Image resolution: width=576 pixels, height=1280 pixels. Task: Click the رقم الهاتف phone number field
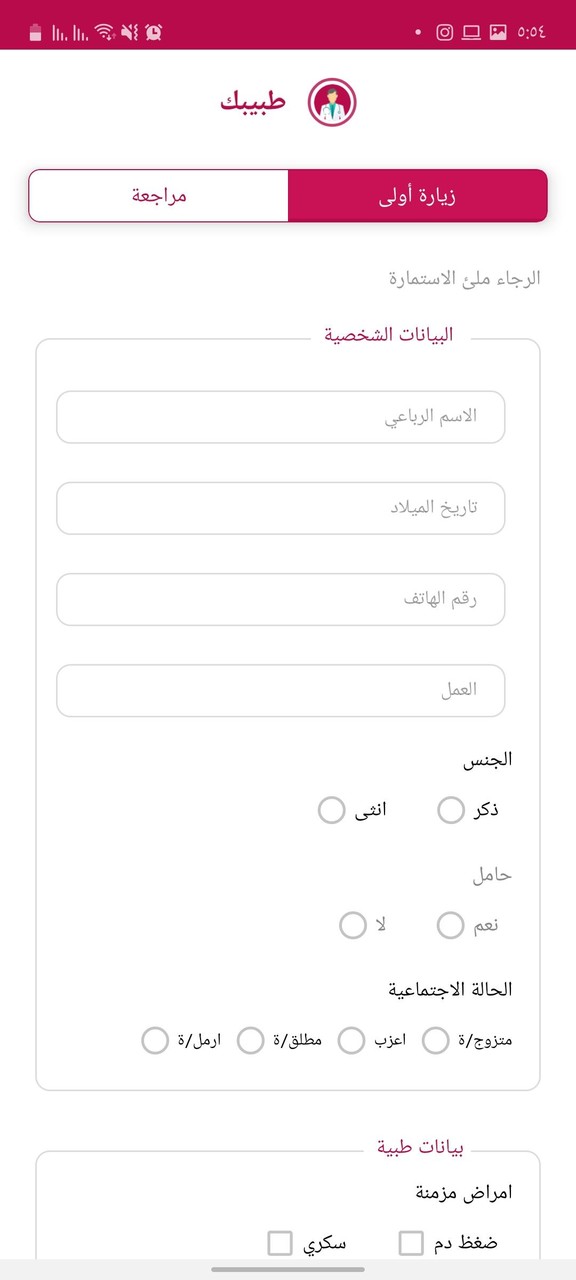point(281,599)
